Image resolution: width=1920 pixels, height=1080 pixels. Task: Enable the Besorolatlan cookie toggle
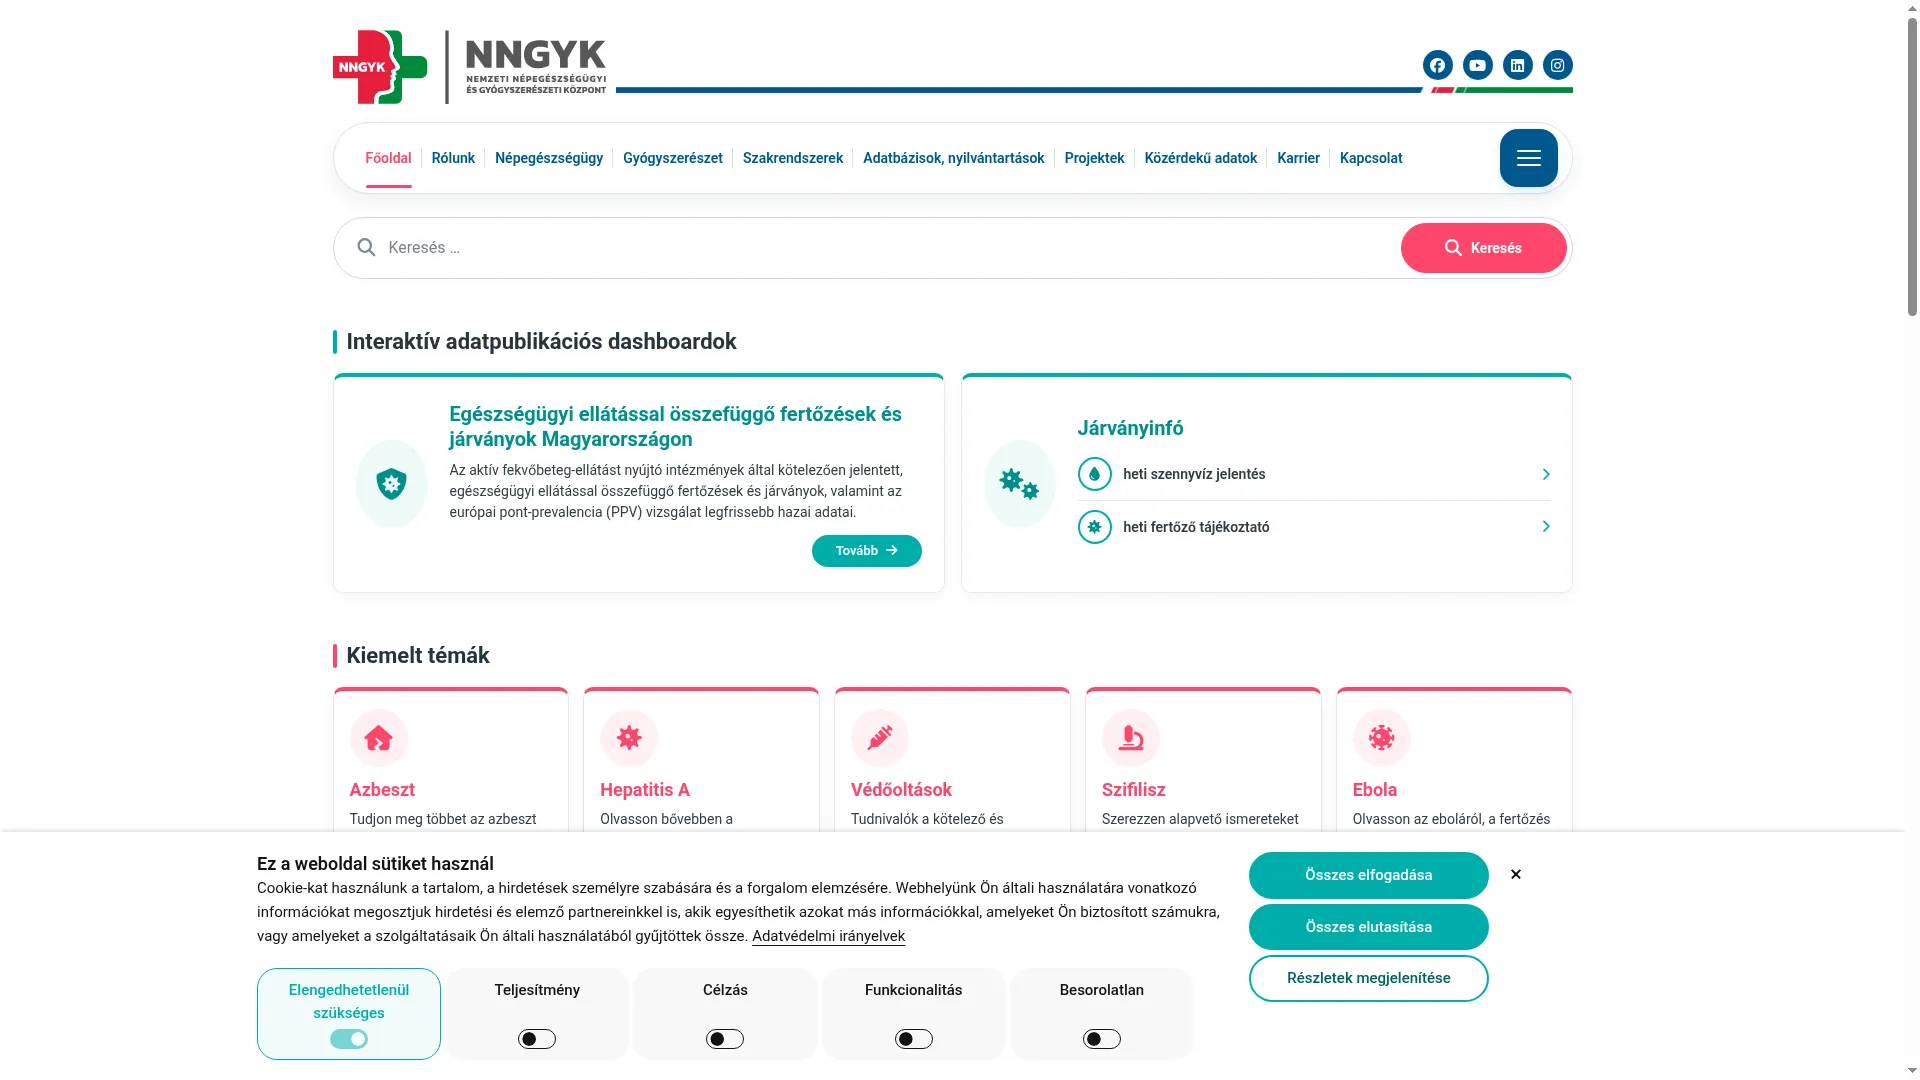[x=1102, y=1039]
